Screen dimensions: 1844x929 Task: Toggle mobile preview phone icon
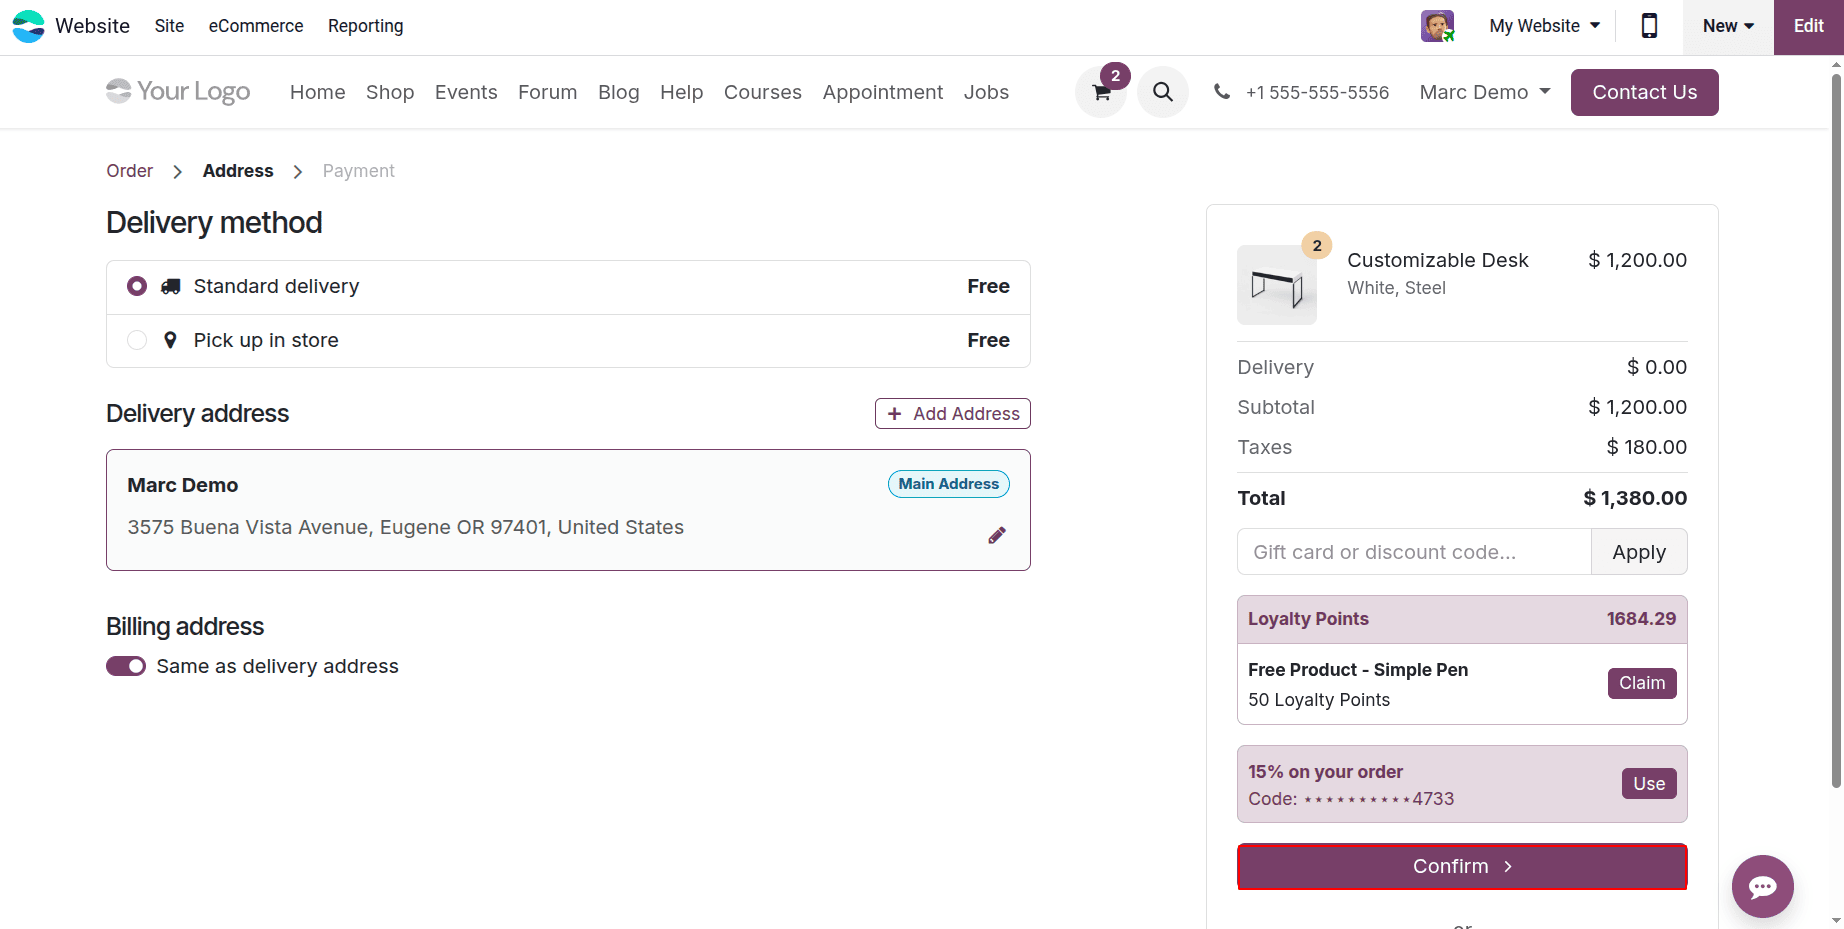click(1649, 26)
